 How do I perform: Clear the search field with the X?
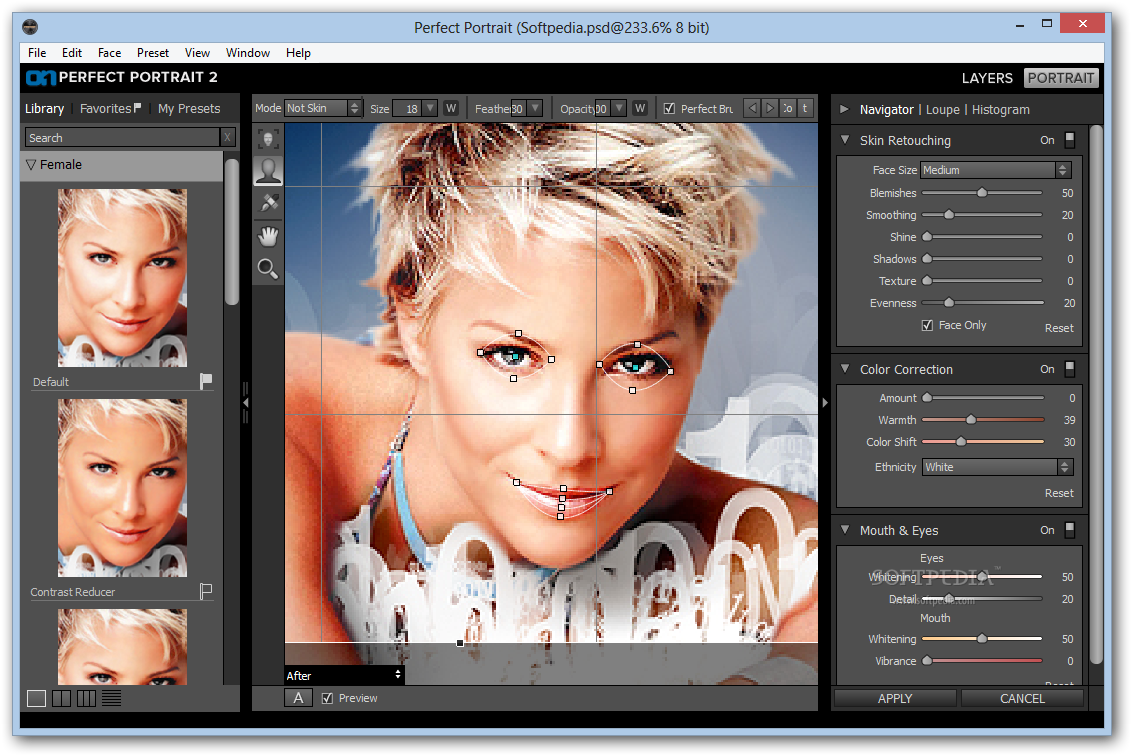[227, 137]
